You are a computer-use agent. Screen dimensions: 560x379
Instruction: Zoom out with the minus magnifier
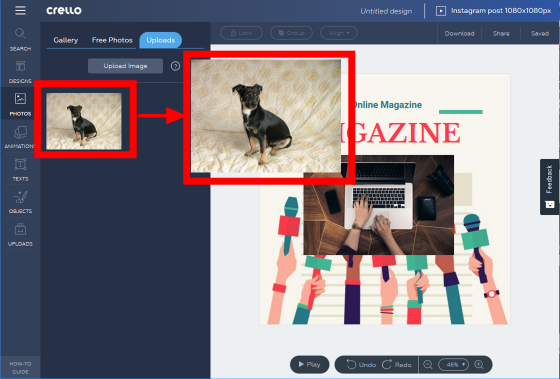pos(428,365)
